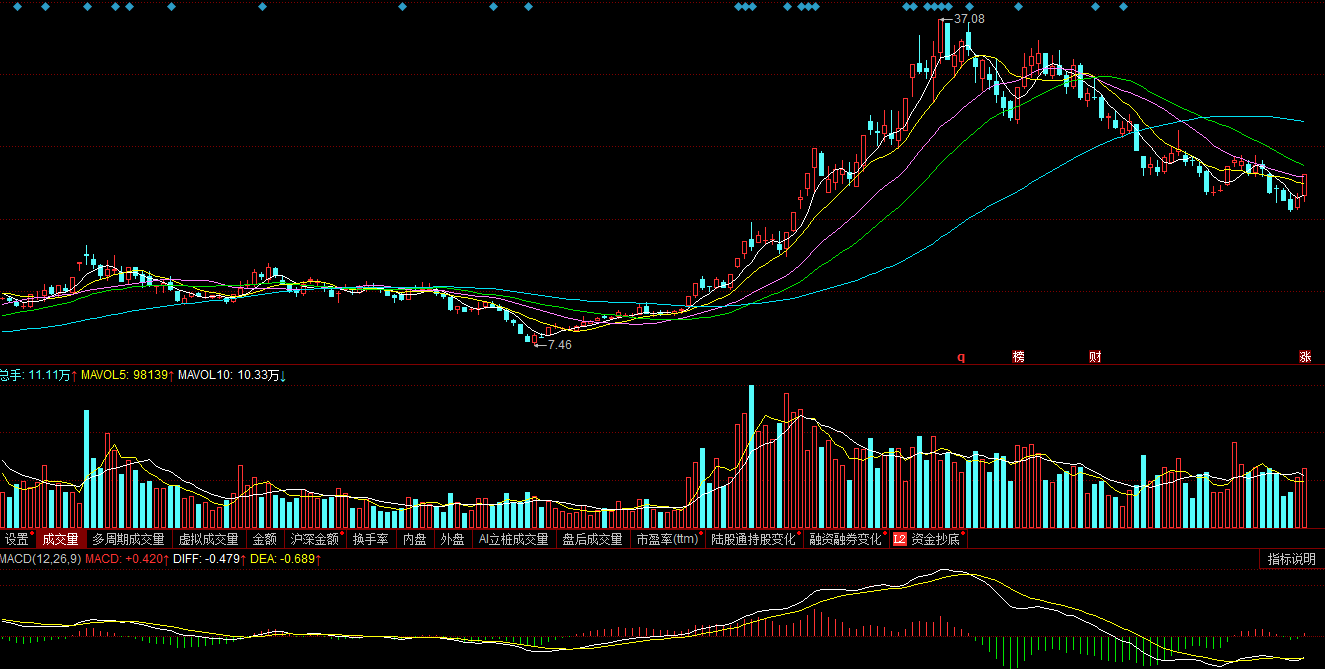Select the 金额 indicator tab
The width and height of the screenshot is (1325, 669).
coord(264,539)
